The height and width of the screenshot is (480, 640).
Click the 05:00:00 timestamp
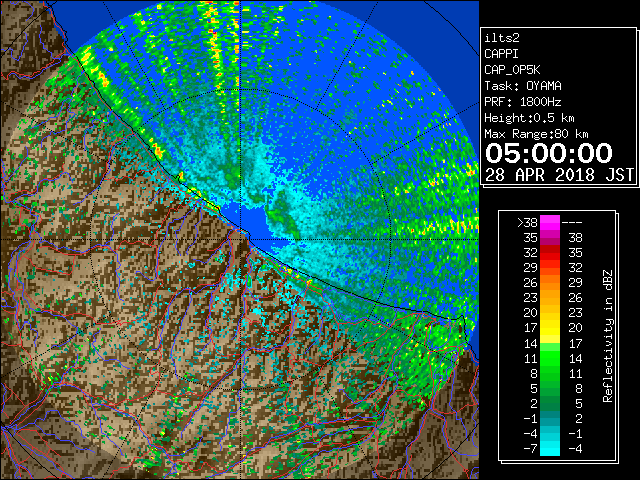click(x=549, y=153)
